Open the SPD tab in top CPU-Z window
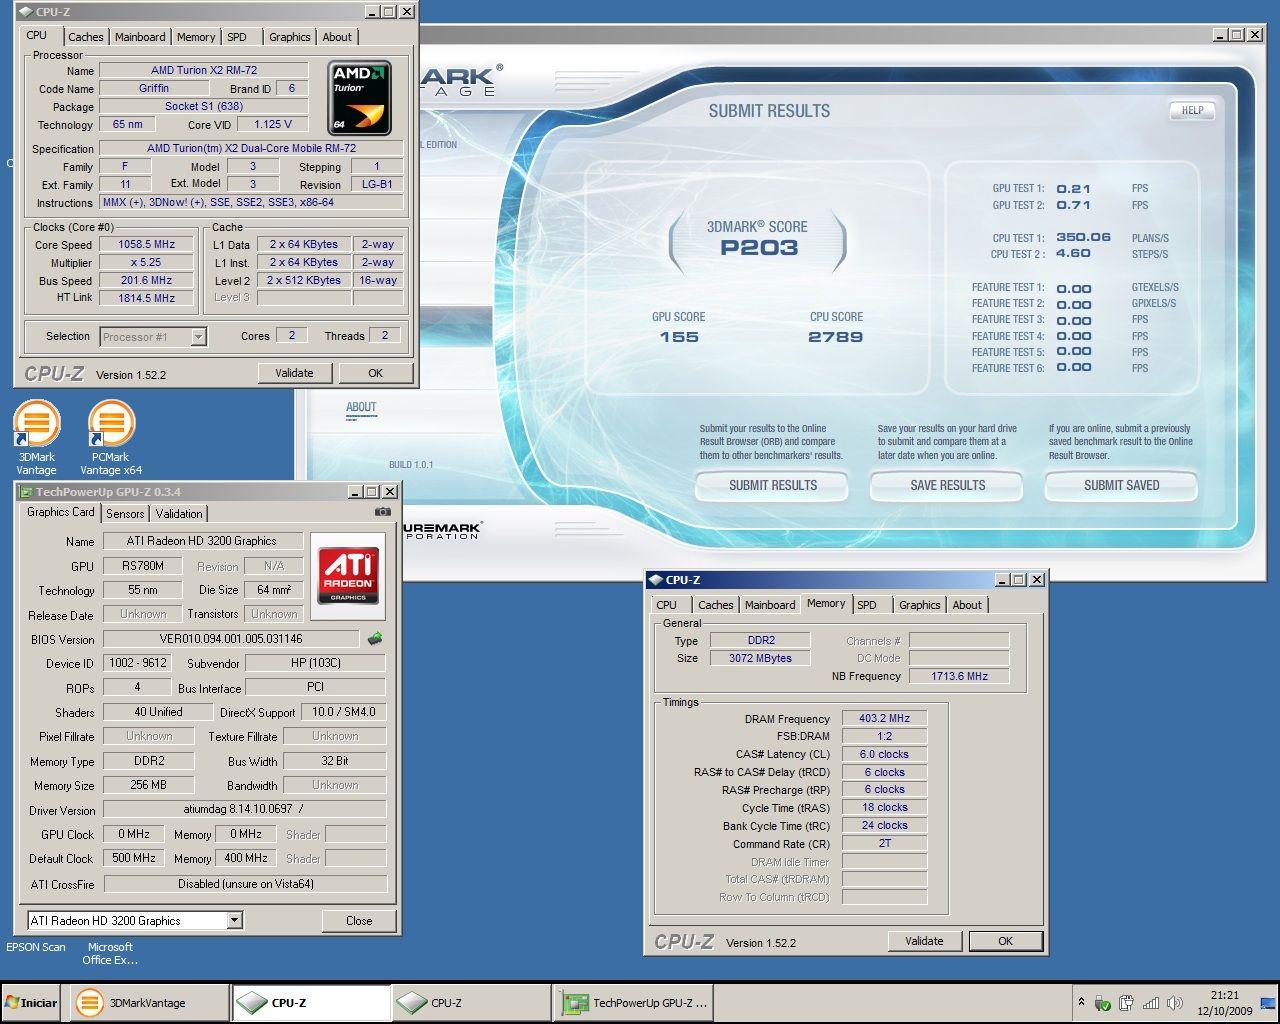 pyautogui.click(x=237, y=37)
